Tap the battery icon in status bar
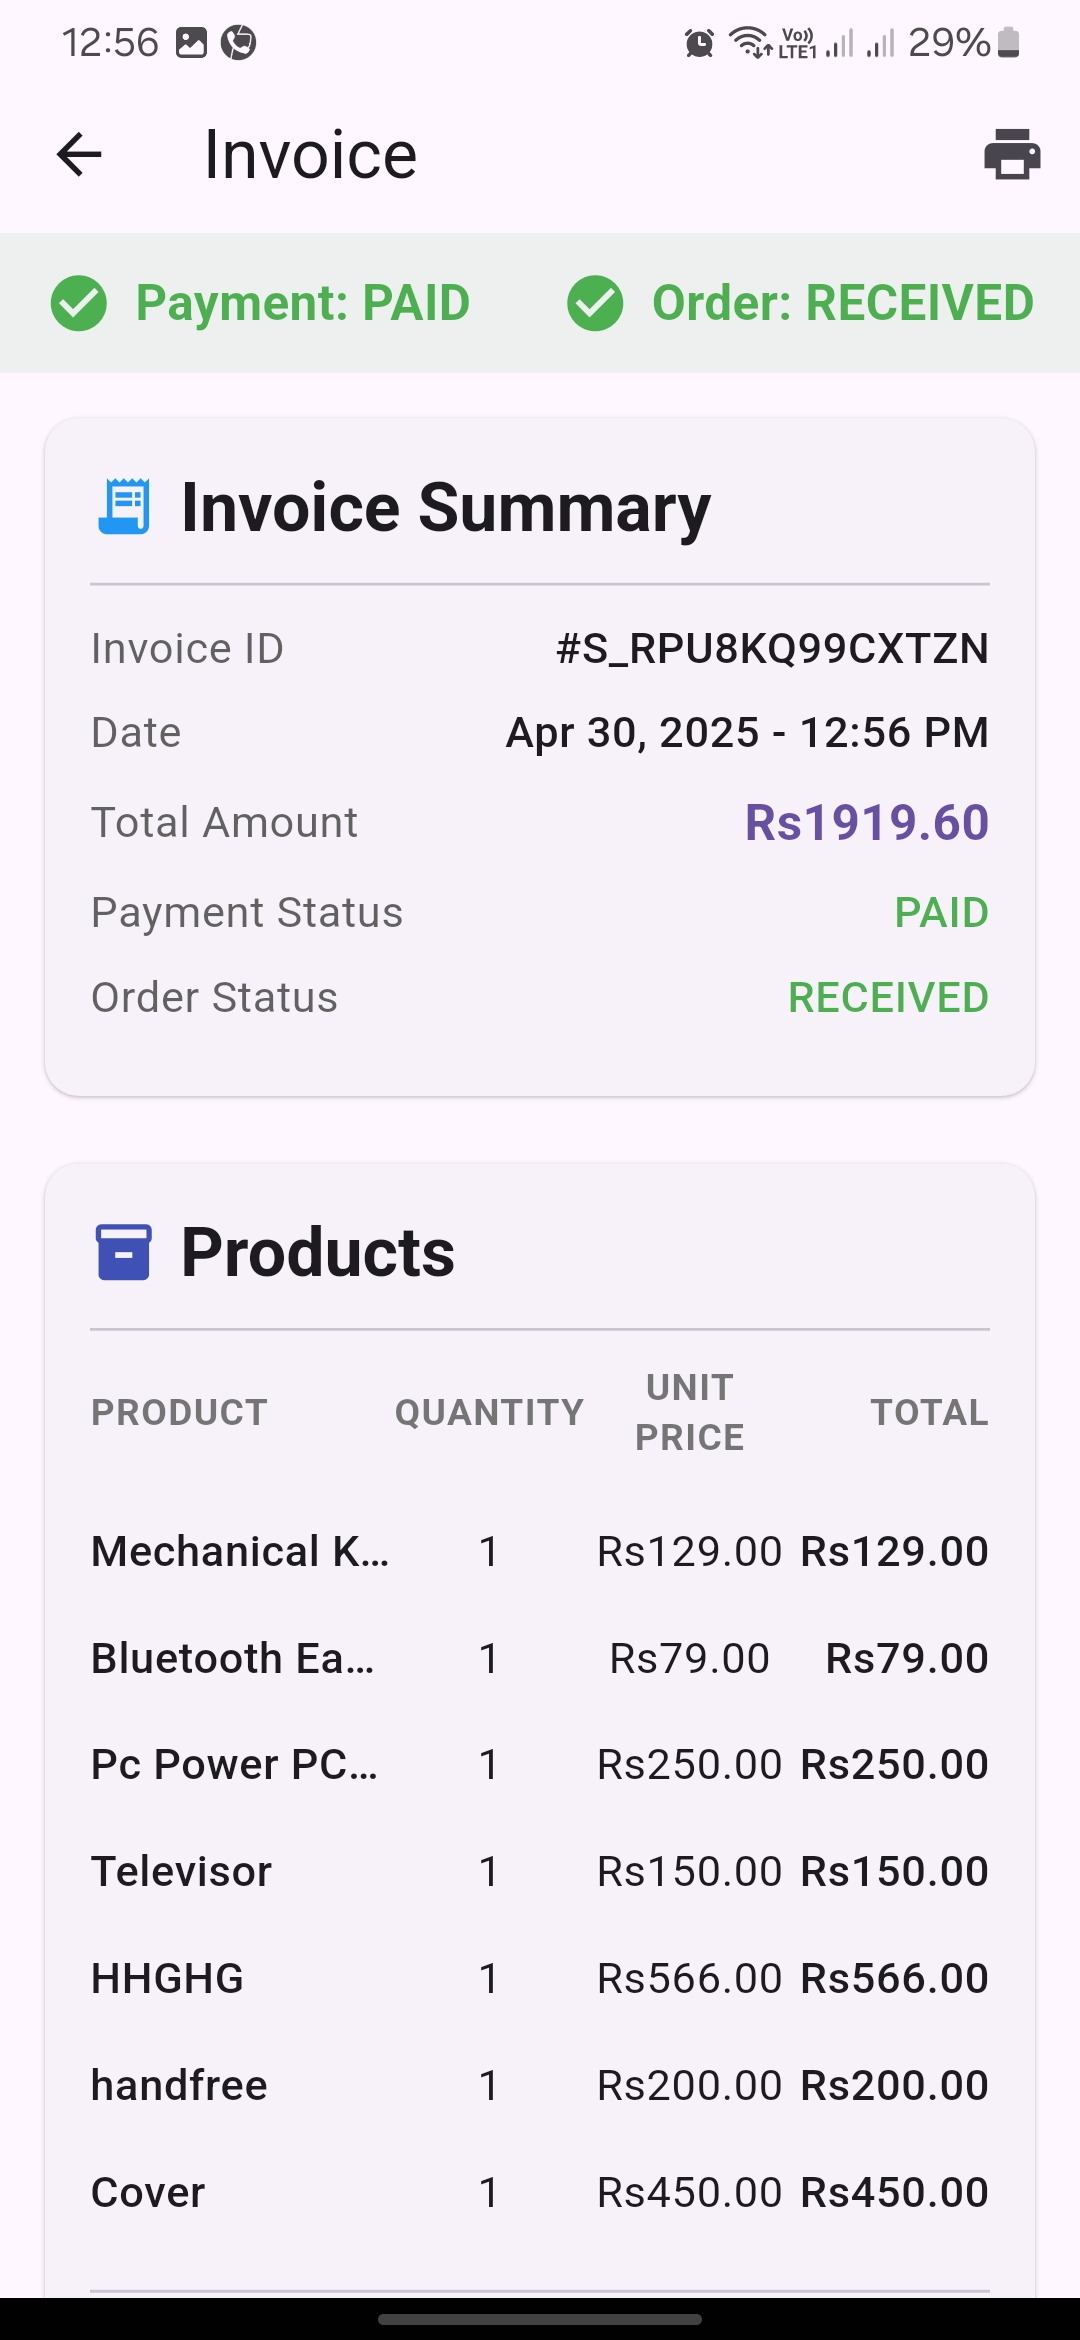The image size is (1080, 2340). pyautogui.click(x=1009, y=43)
